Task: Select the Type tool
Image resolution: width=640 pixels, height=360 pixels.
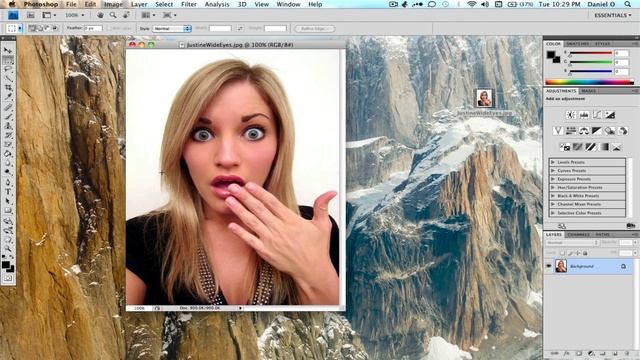Action: [8, 191]
